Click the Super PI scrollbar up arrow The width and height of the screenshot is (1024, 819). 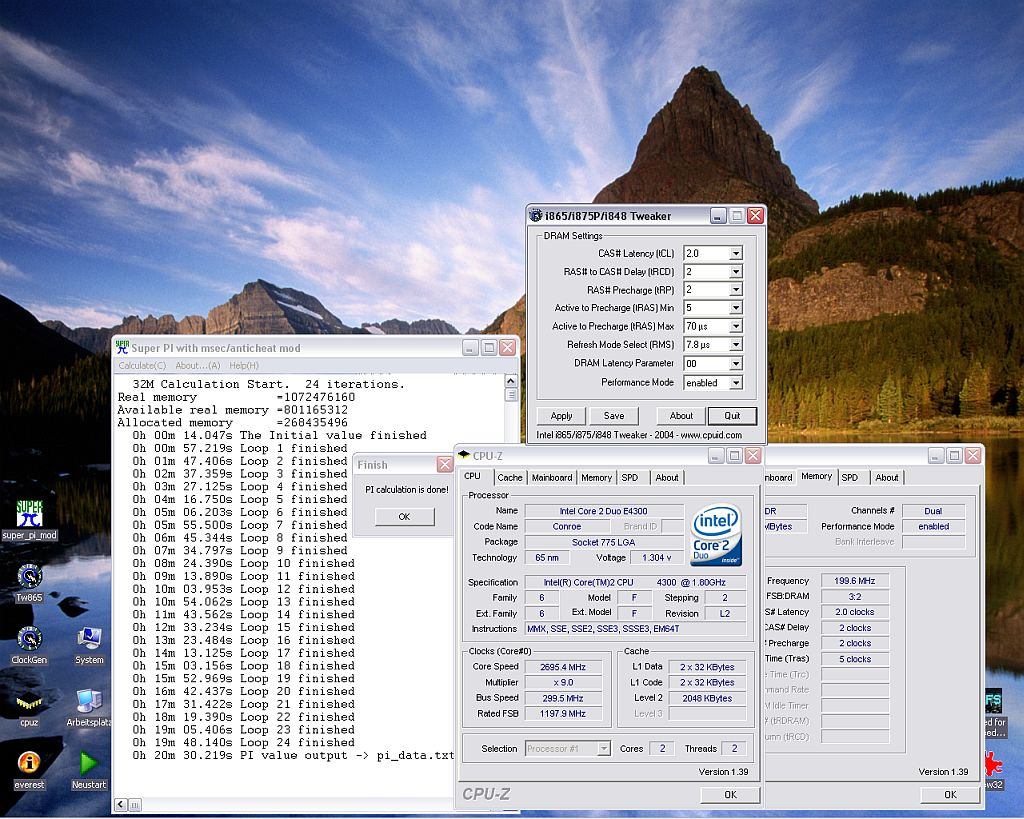pyautogui.click(x=511, y=381)
